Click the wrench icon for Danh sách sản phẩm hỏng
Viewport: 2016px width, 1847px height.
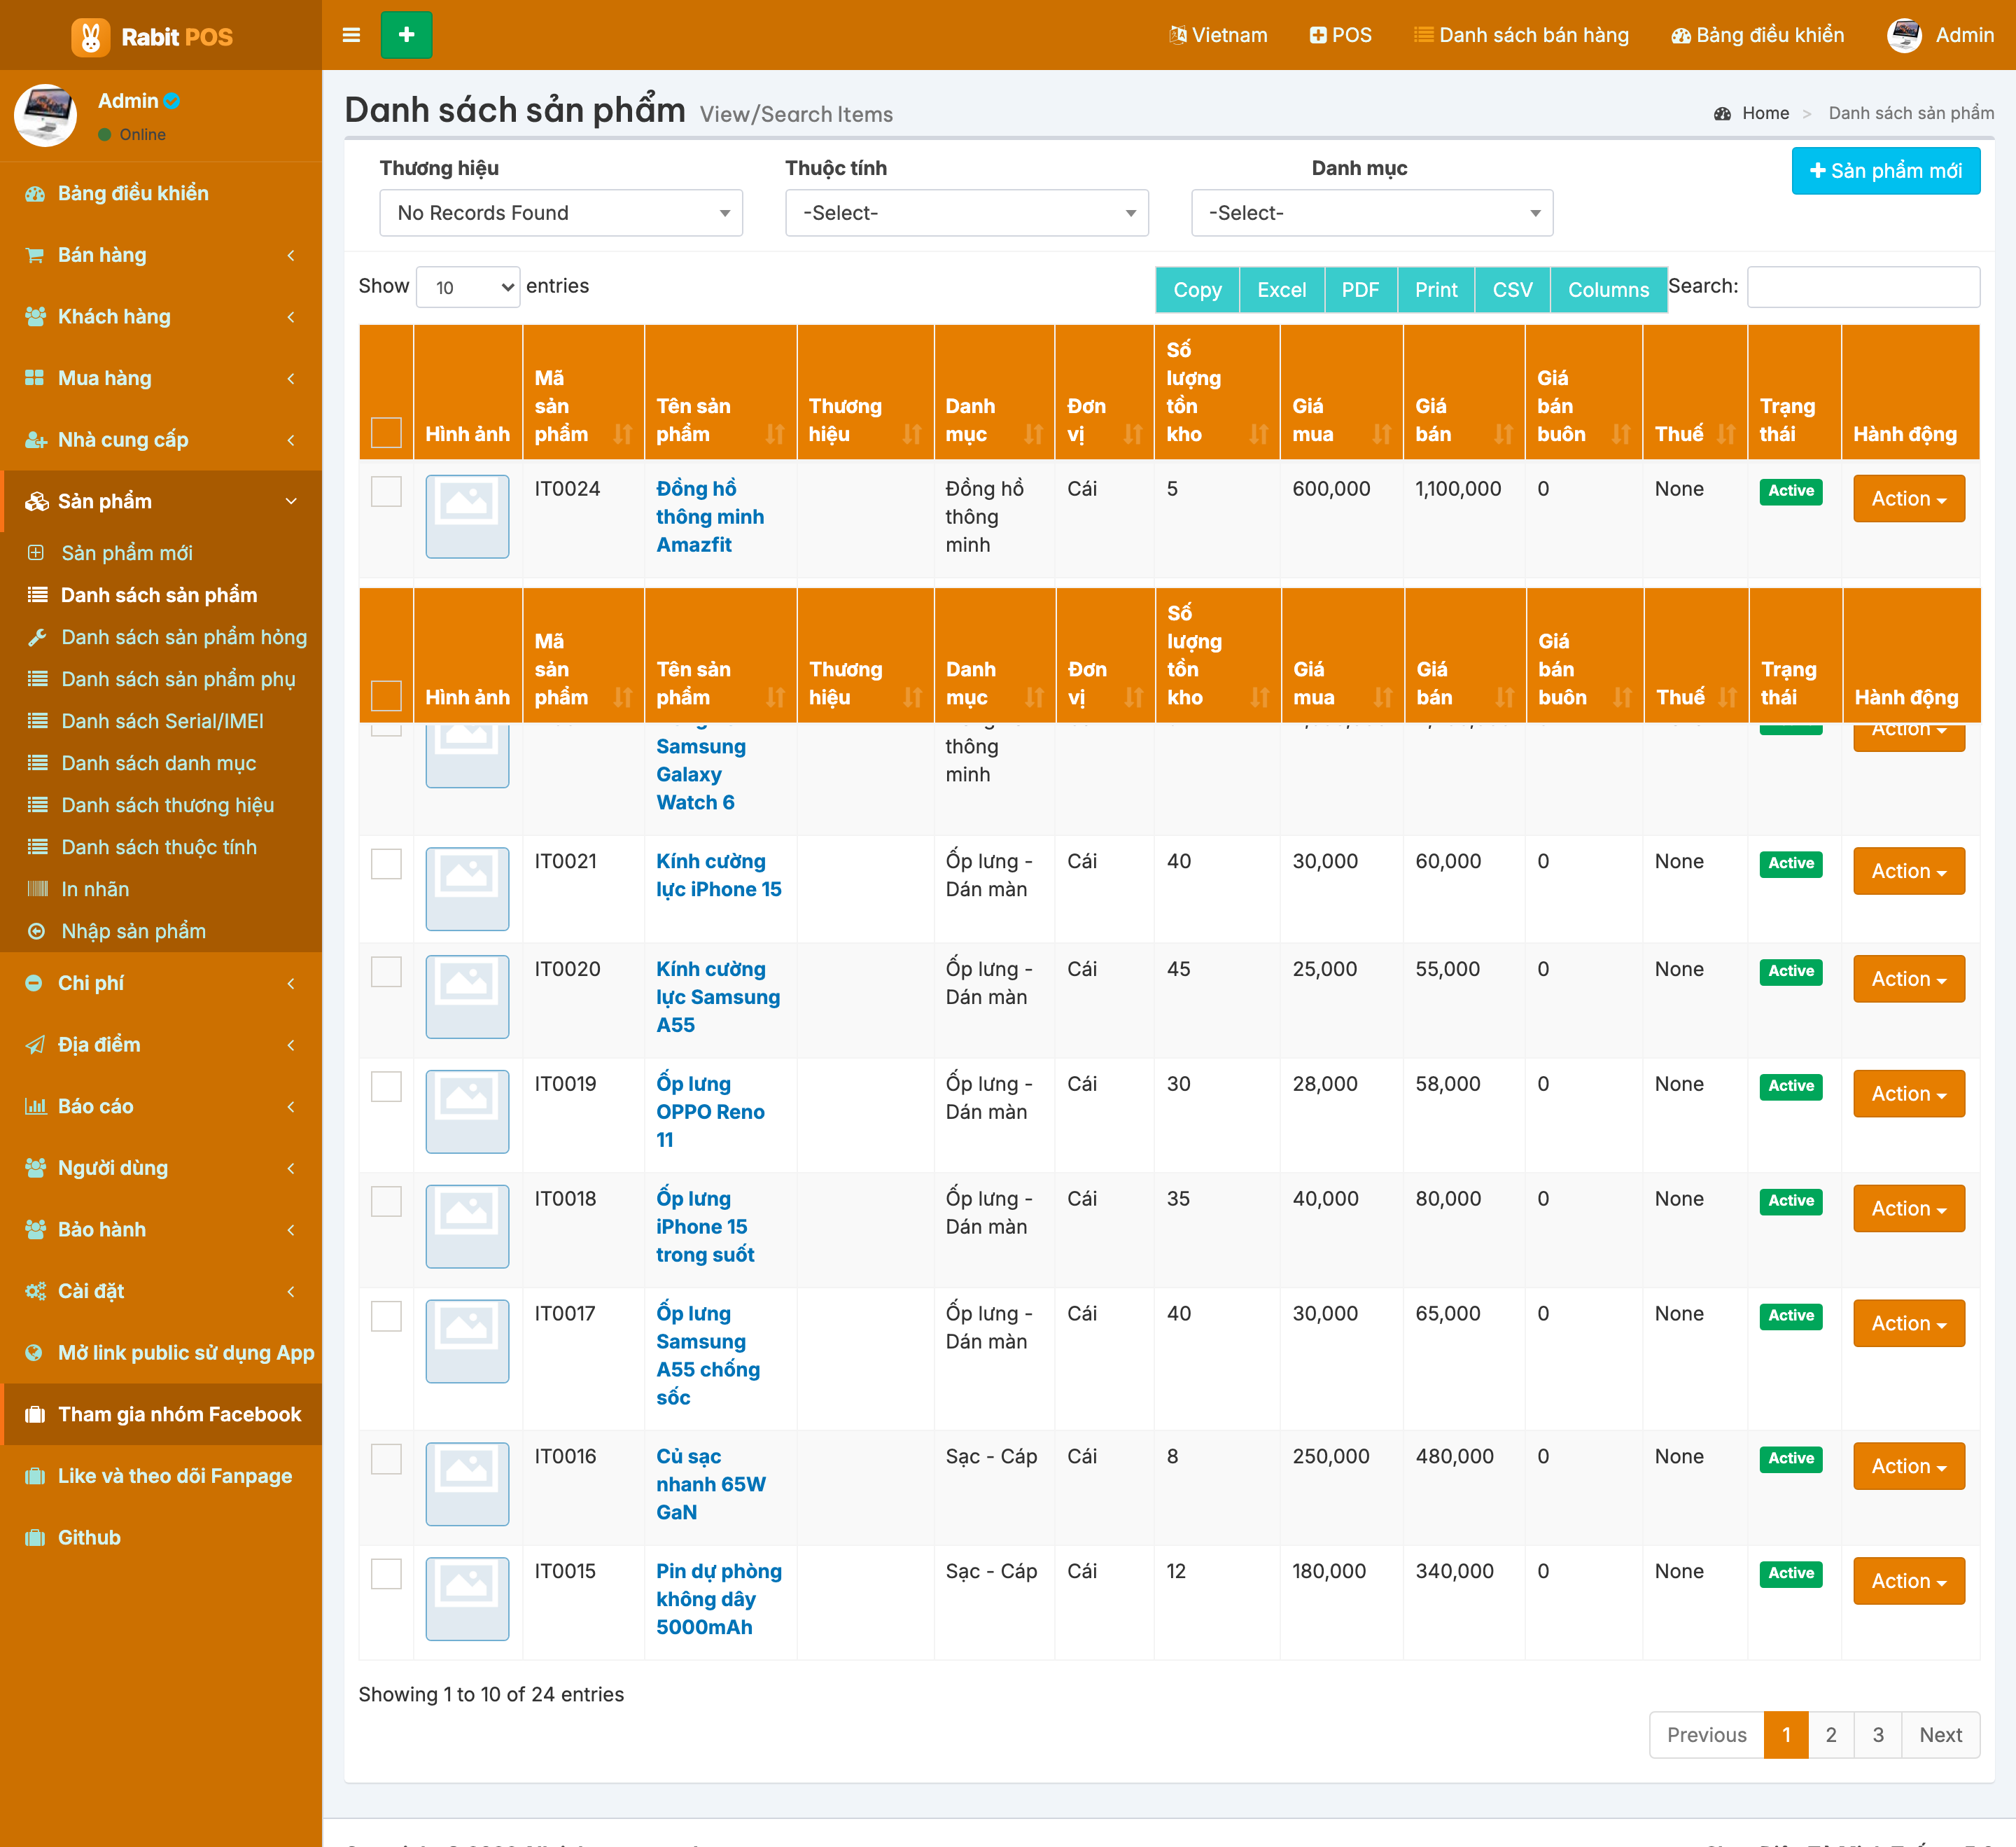coord(37,637)
